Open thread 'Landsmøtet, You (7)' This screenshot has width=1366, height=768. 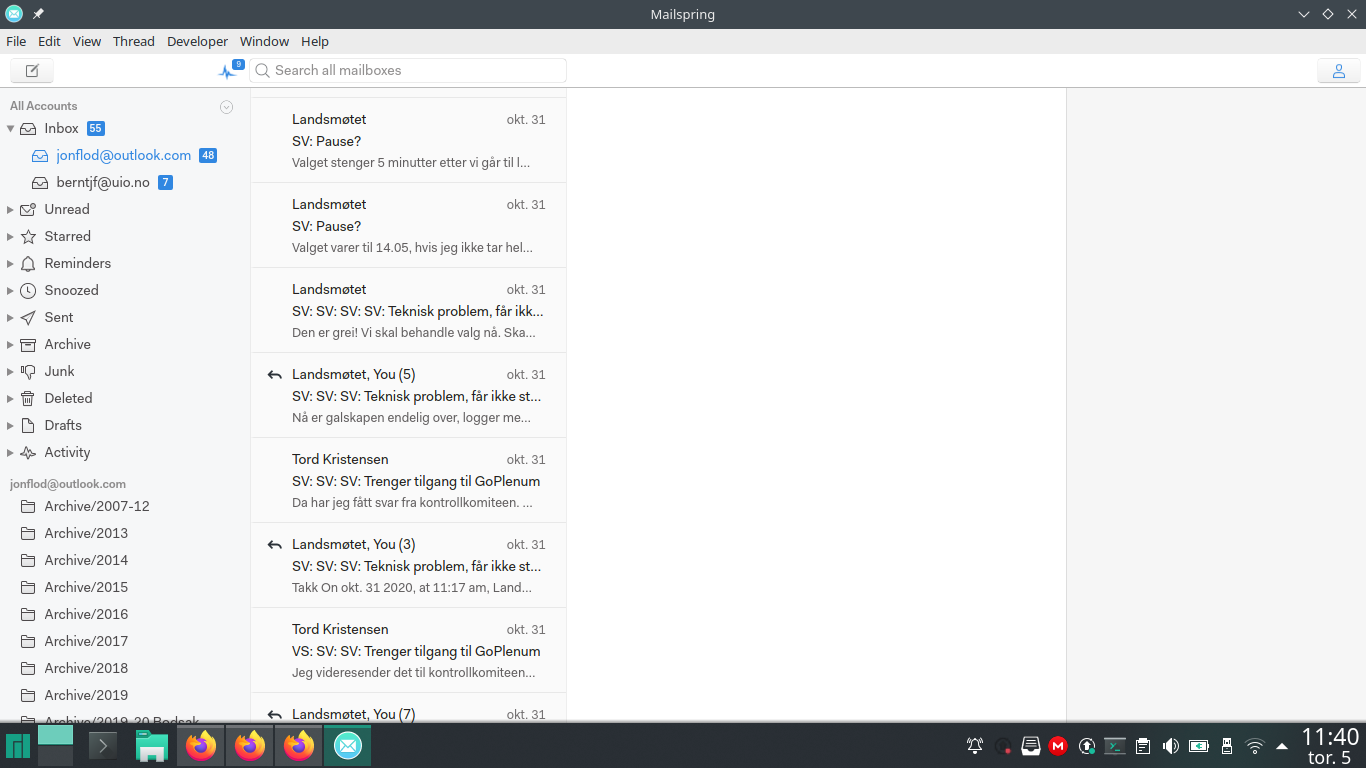[x=408, y=708]
